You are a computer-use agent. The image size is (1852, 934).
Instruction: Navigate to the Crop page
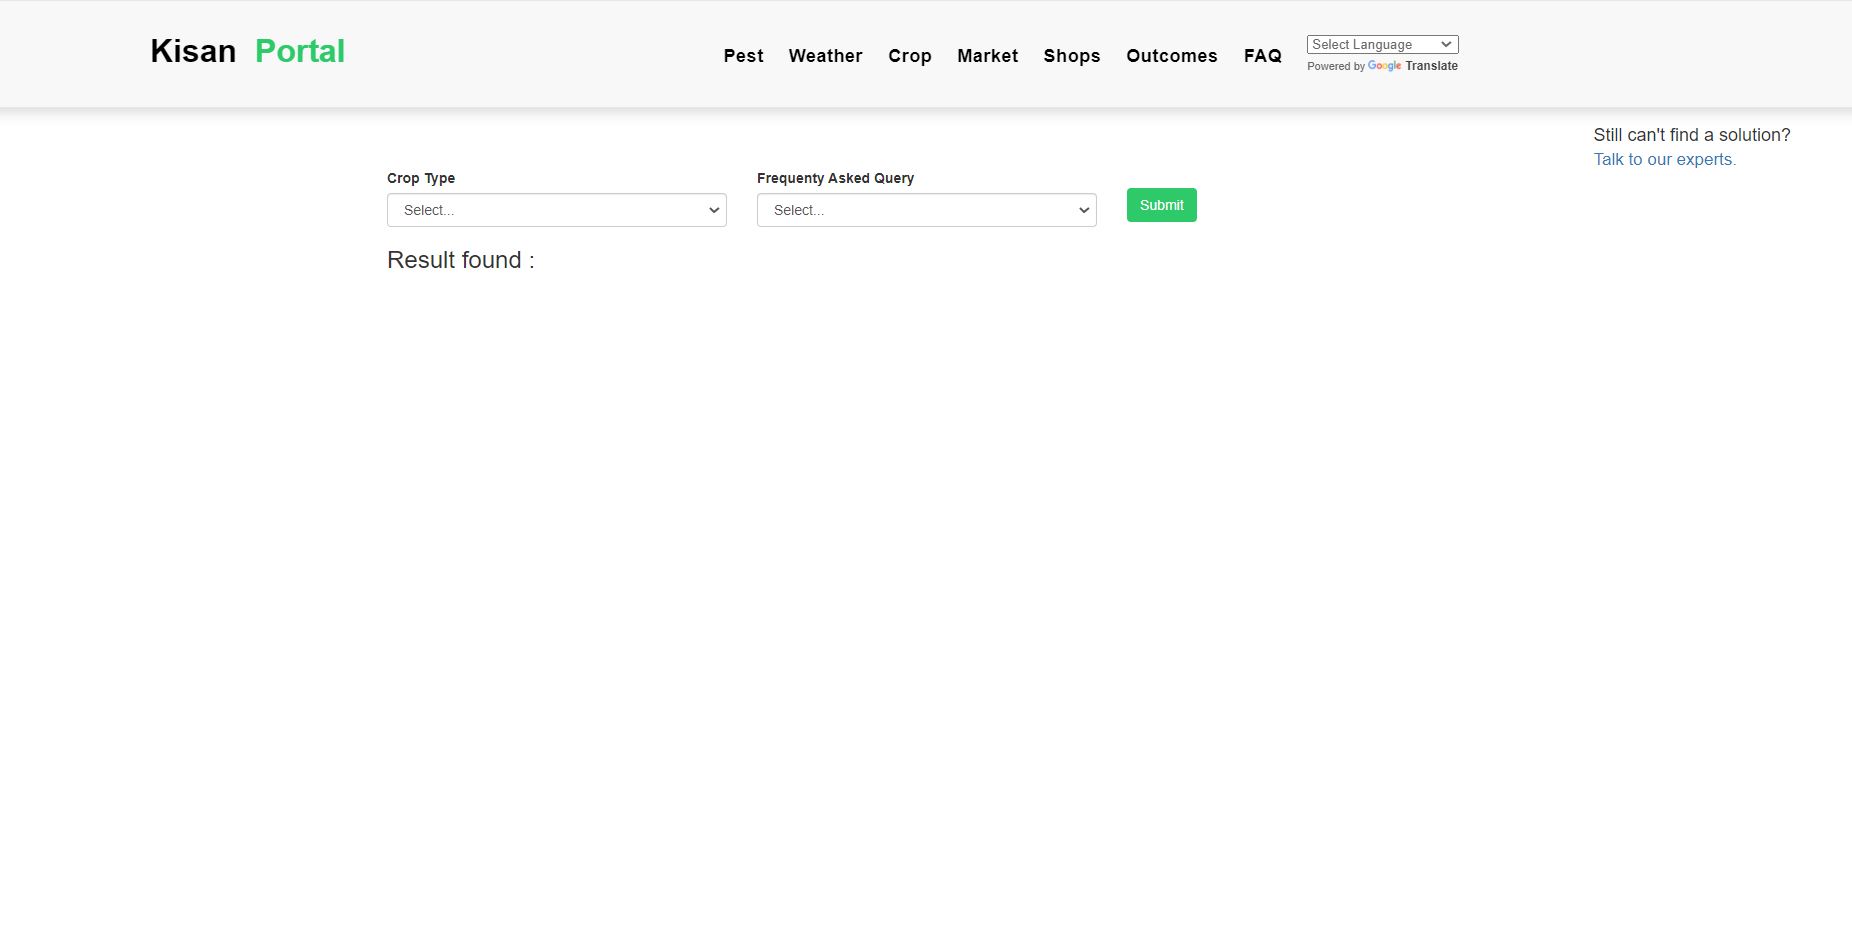tap(909, 56)
